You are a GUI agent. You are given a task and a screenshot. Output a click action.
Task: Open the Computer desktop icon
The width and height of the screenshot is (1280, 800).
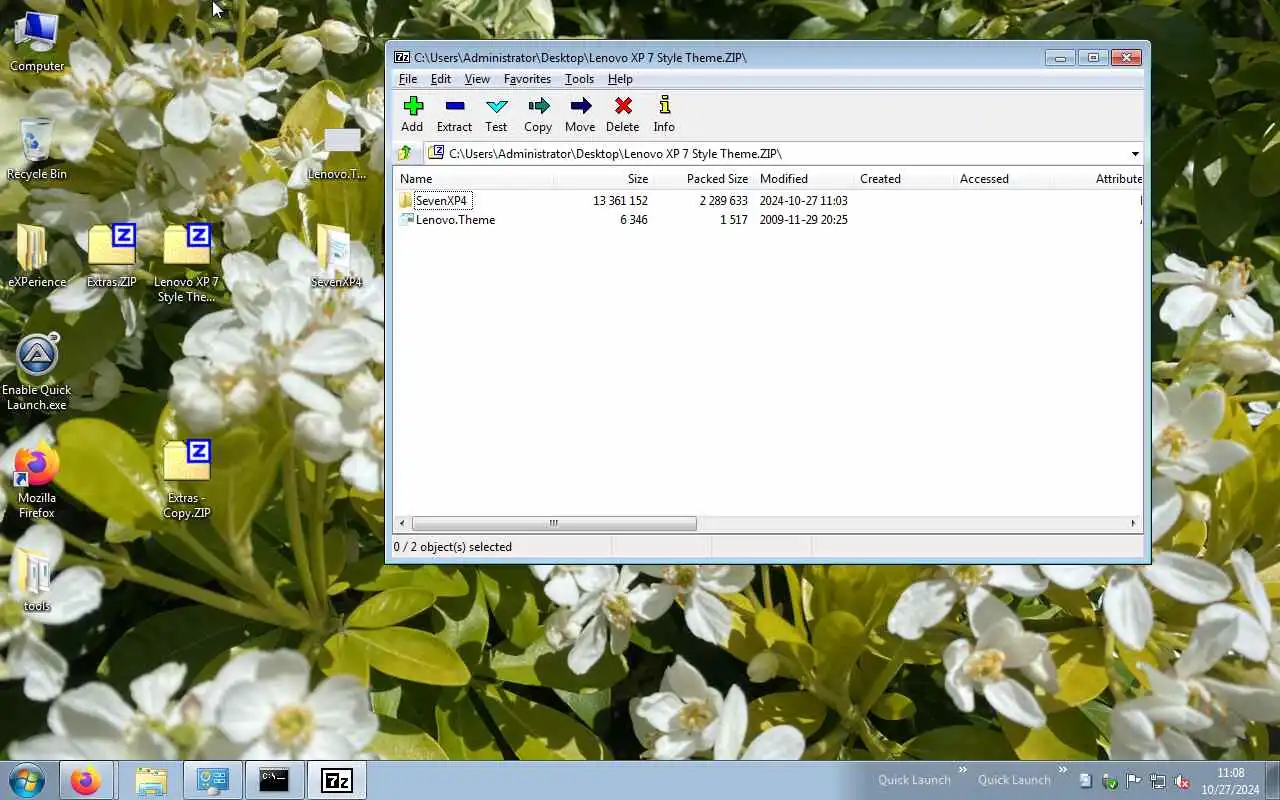click(37, 42)
